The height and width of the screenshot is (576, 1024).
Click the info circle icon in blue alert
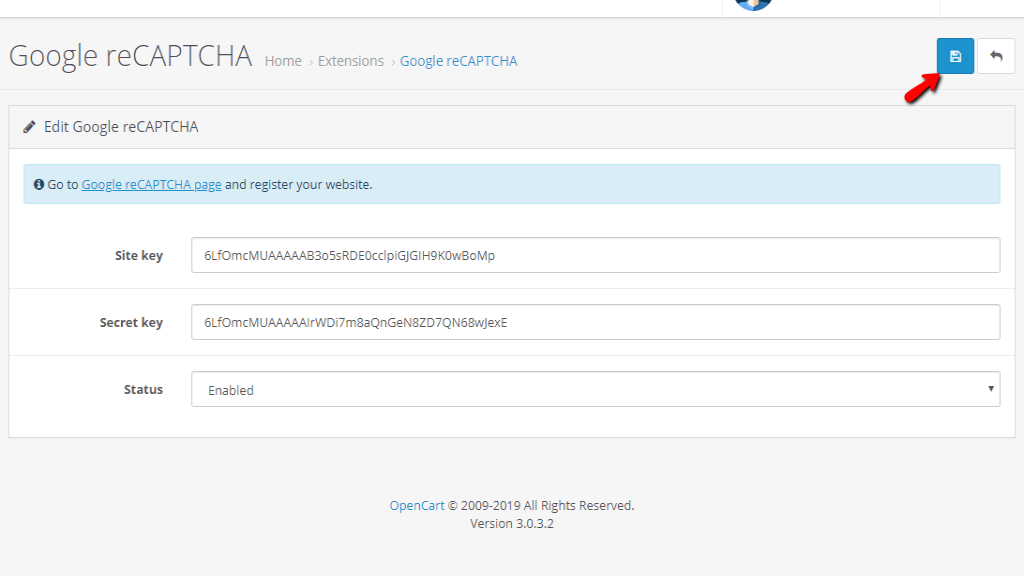39,185
